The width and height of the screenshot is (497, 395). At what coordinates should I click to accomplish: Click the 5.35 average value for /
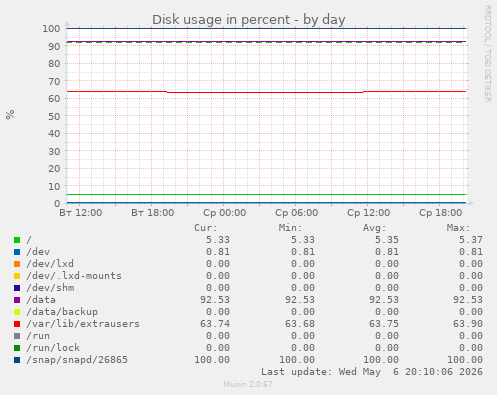(387, 240)
